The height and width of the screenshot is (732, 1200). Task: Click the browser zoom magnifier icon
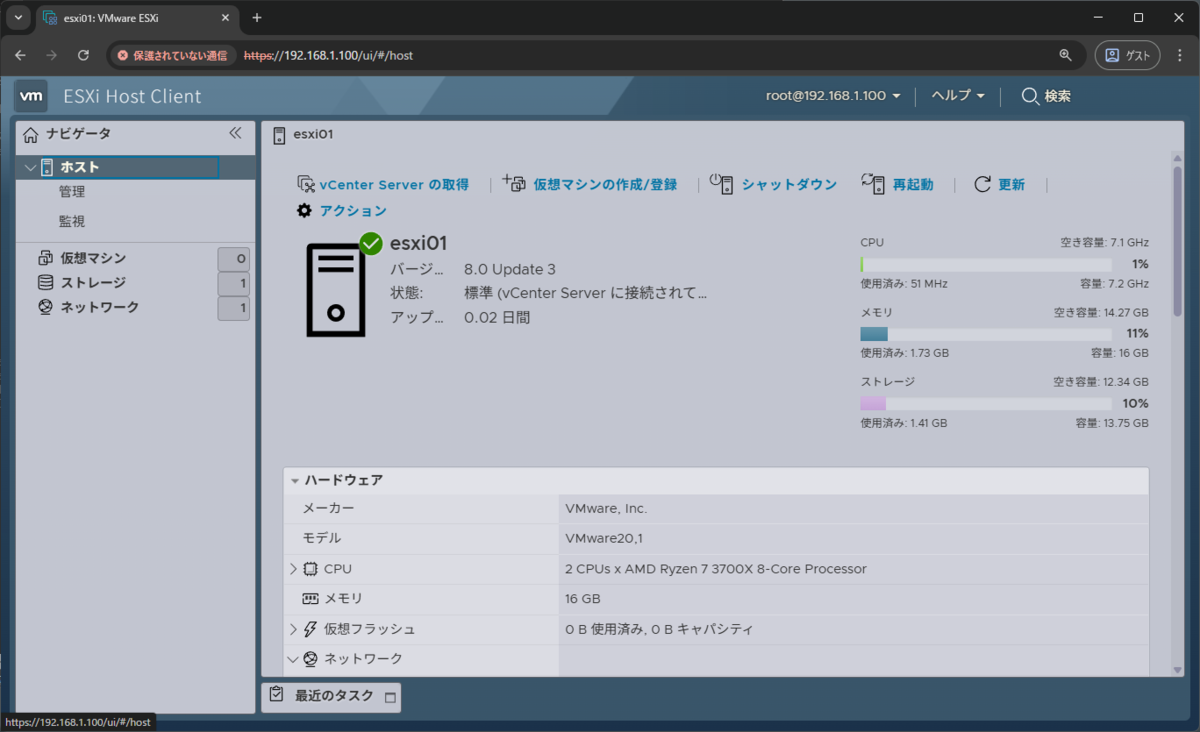[x=1065, y=55]
